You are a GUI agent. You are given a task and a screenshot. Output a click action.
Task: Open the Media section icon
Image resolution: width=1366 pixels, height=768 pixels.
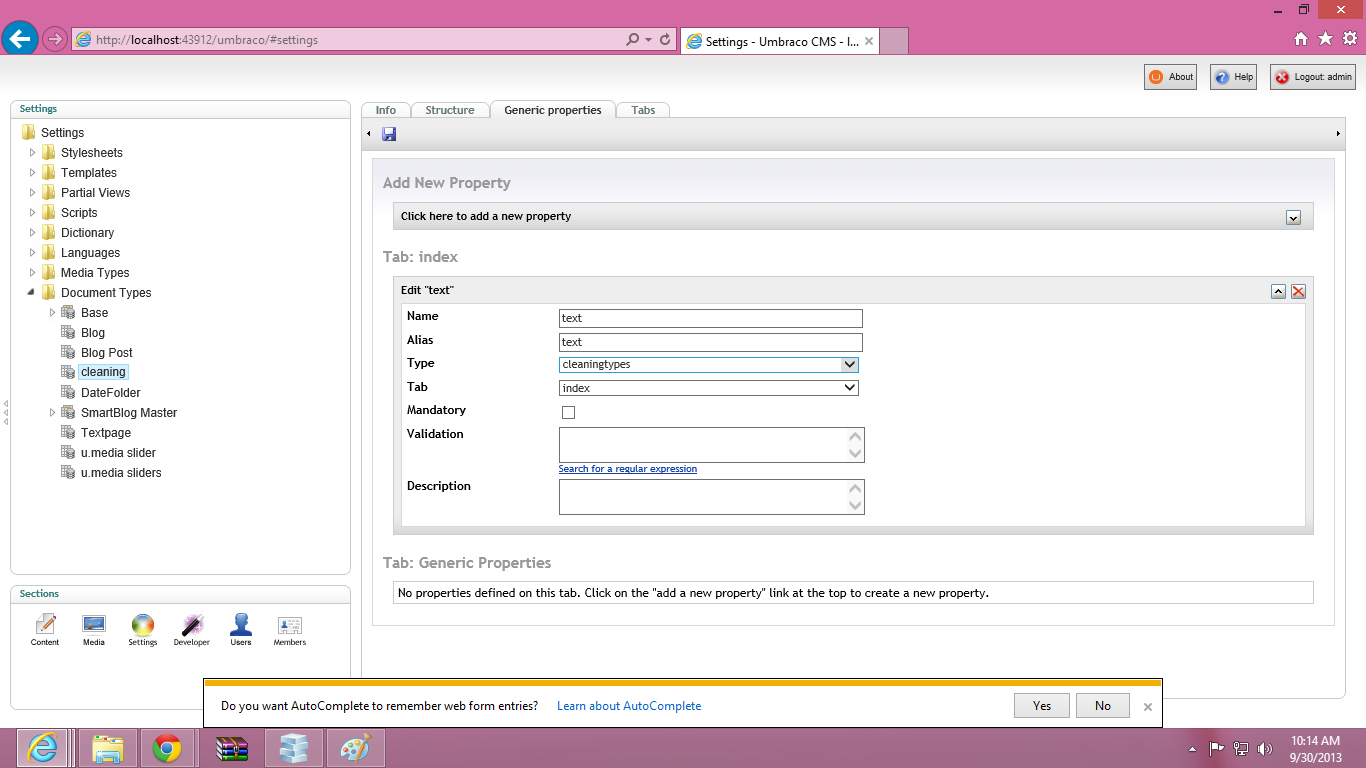94,630
